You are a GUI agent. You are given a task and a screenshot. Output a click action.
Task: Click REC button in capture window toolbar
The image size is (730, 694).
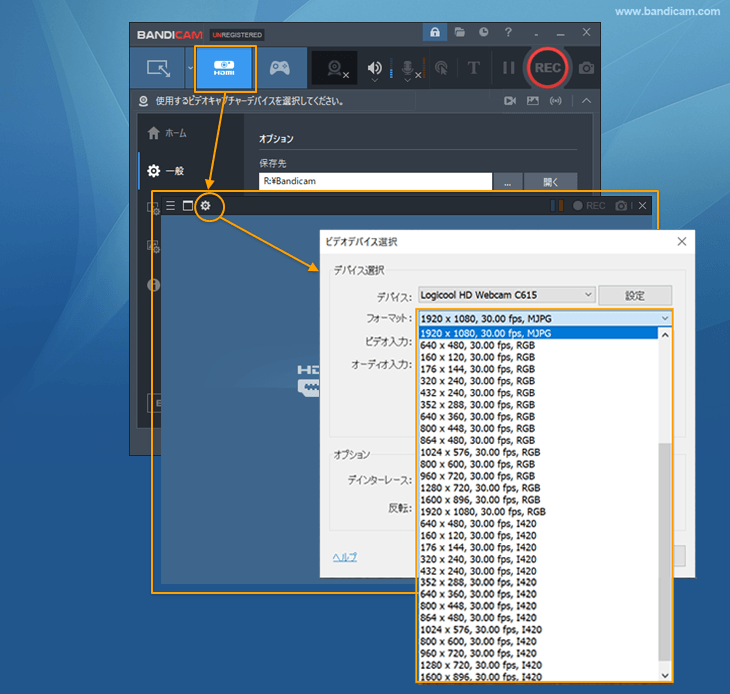(589, 206)
